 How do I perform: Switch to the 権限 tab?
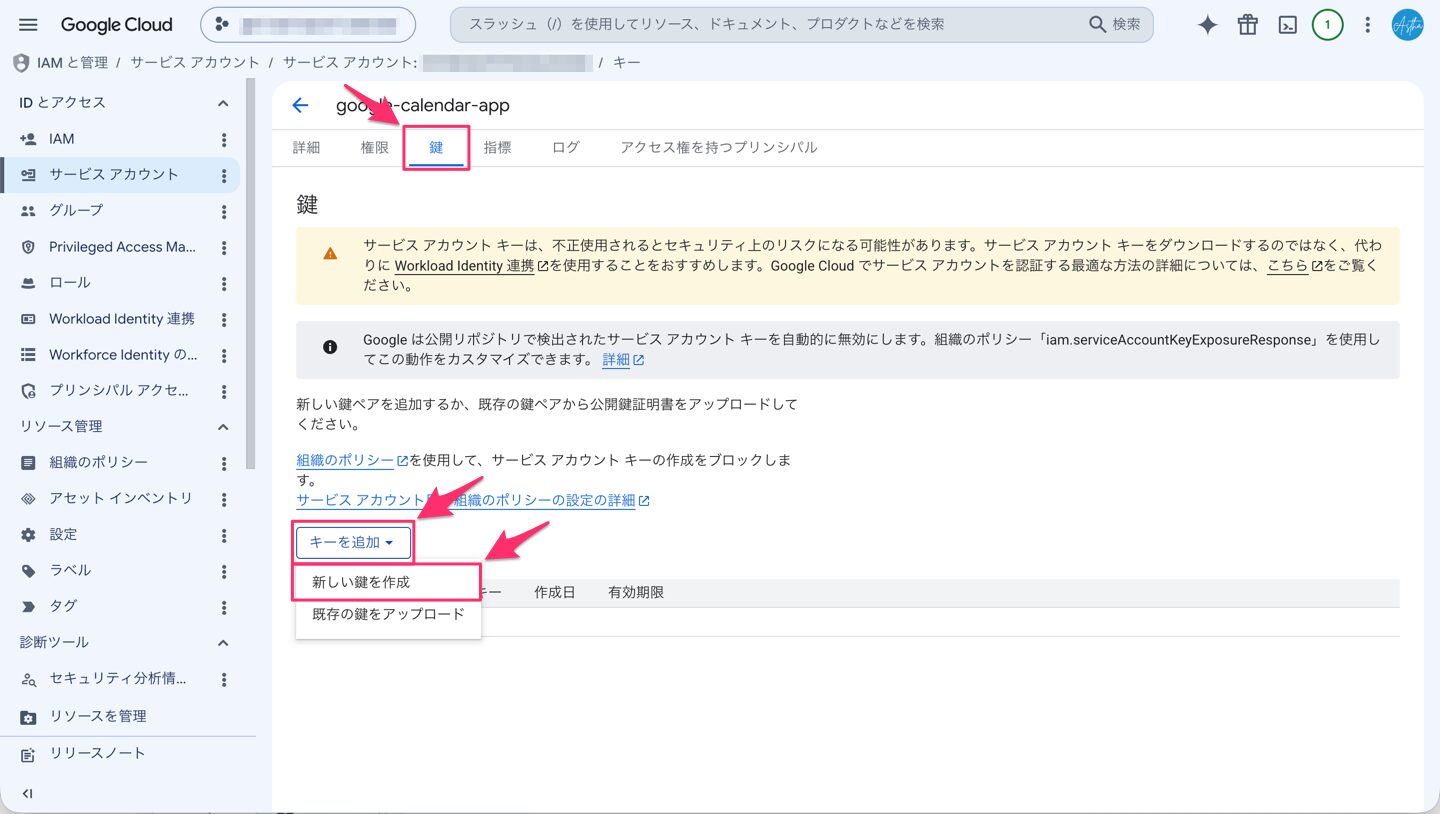pos(375,147)
